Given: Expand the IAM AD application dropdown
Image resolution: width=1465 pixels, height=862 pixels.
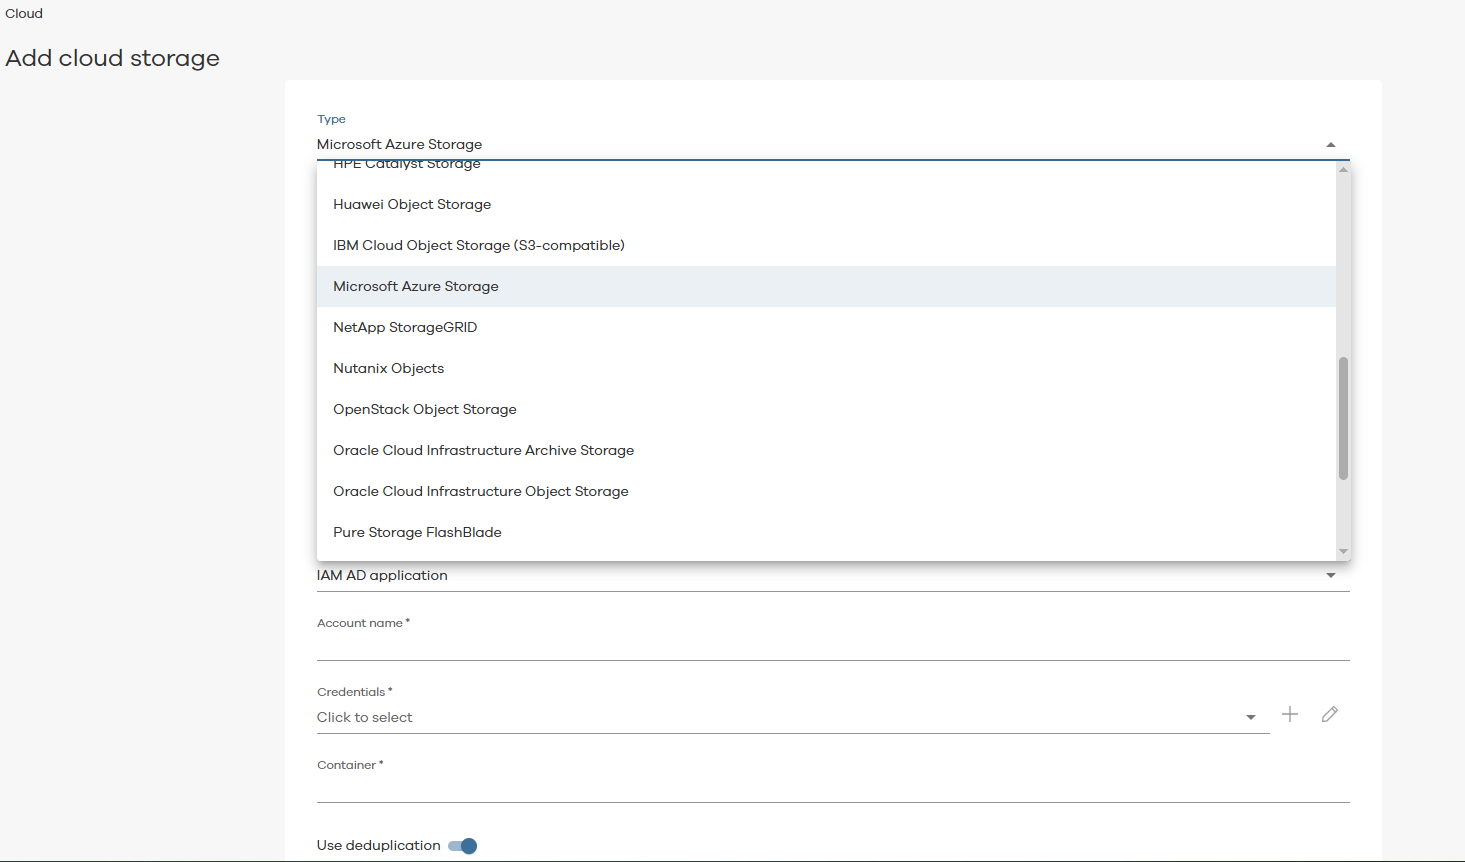Looking at the screenshot, I should (1330, 576).
